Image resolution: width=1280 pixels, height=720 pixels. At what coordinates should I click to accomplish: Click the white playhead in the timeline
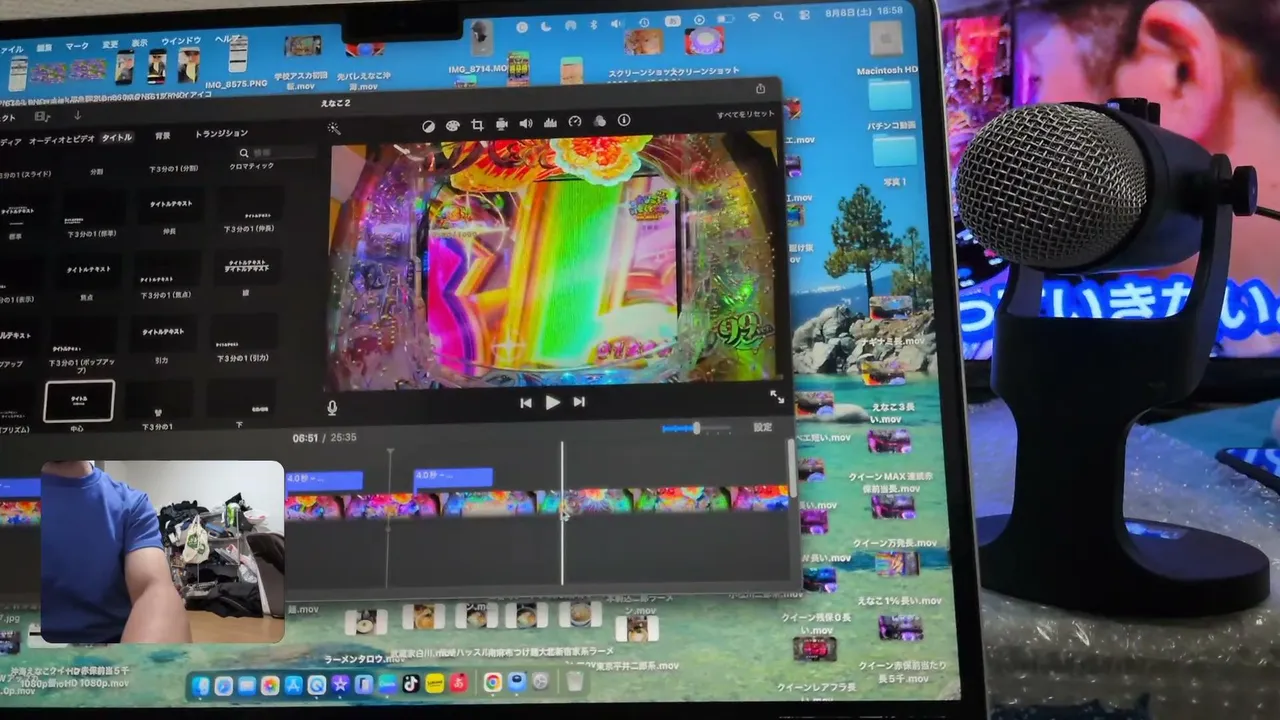562,512
